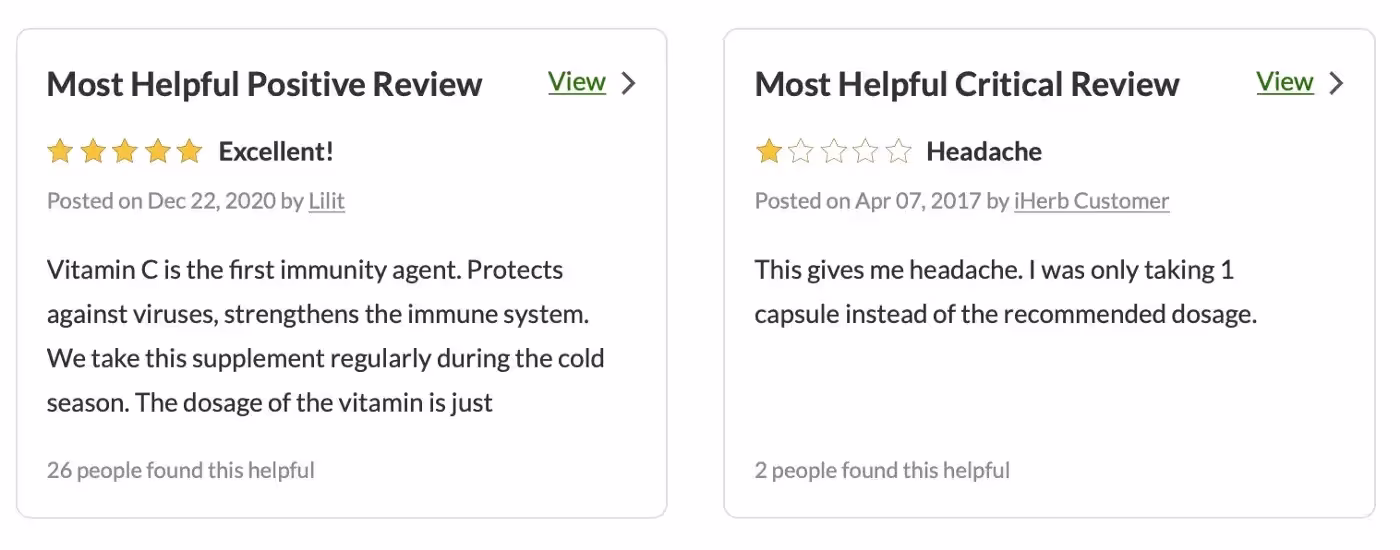Image resolution: width=1400 pixels, height=550 pixels.
Task: Click the fifth gold star in the Excellent! review
Action: (189, 152)
